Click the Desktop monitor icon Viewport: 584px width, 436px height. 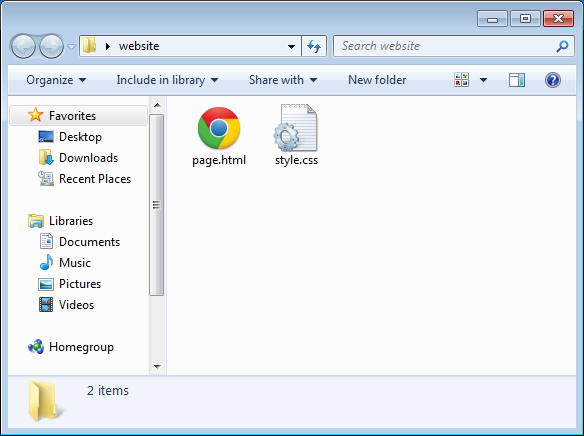pos(46,137)
